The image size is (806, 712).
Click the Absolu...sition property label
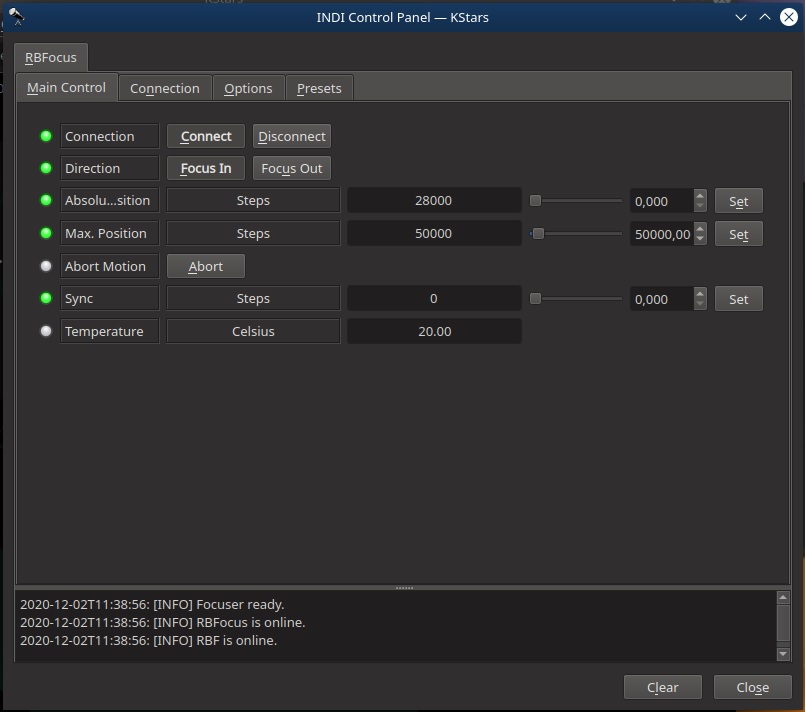(109, 200)
